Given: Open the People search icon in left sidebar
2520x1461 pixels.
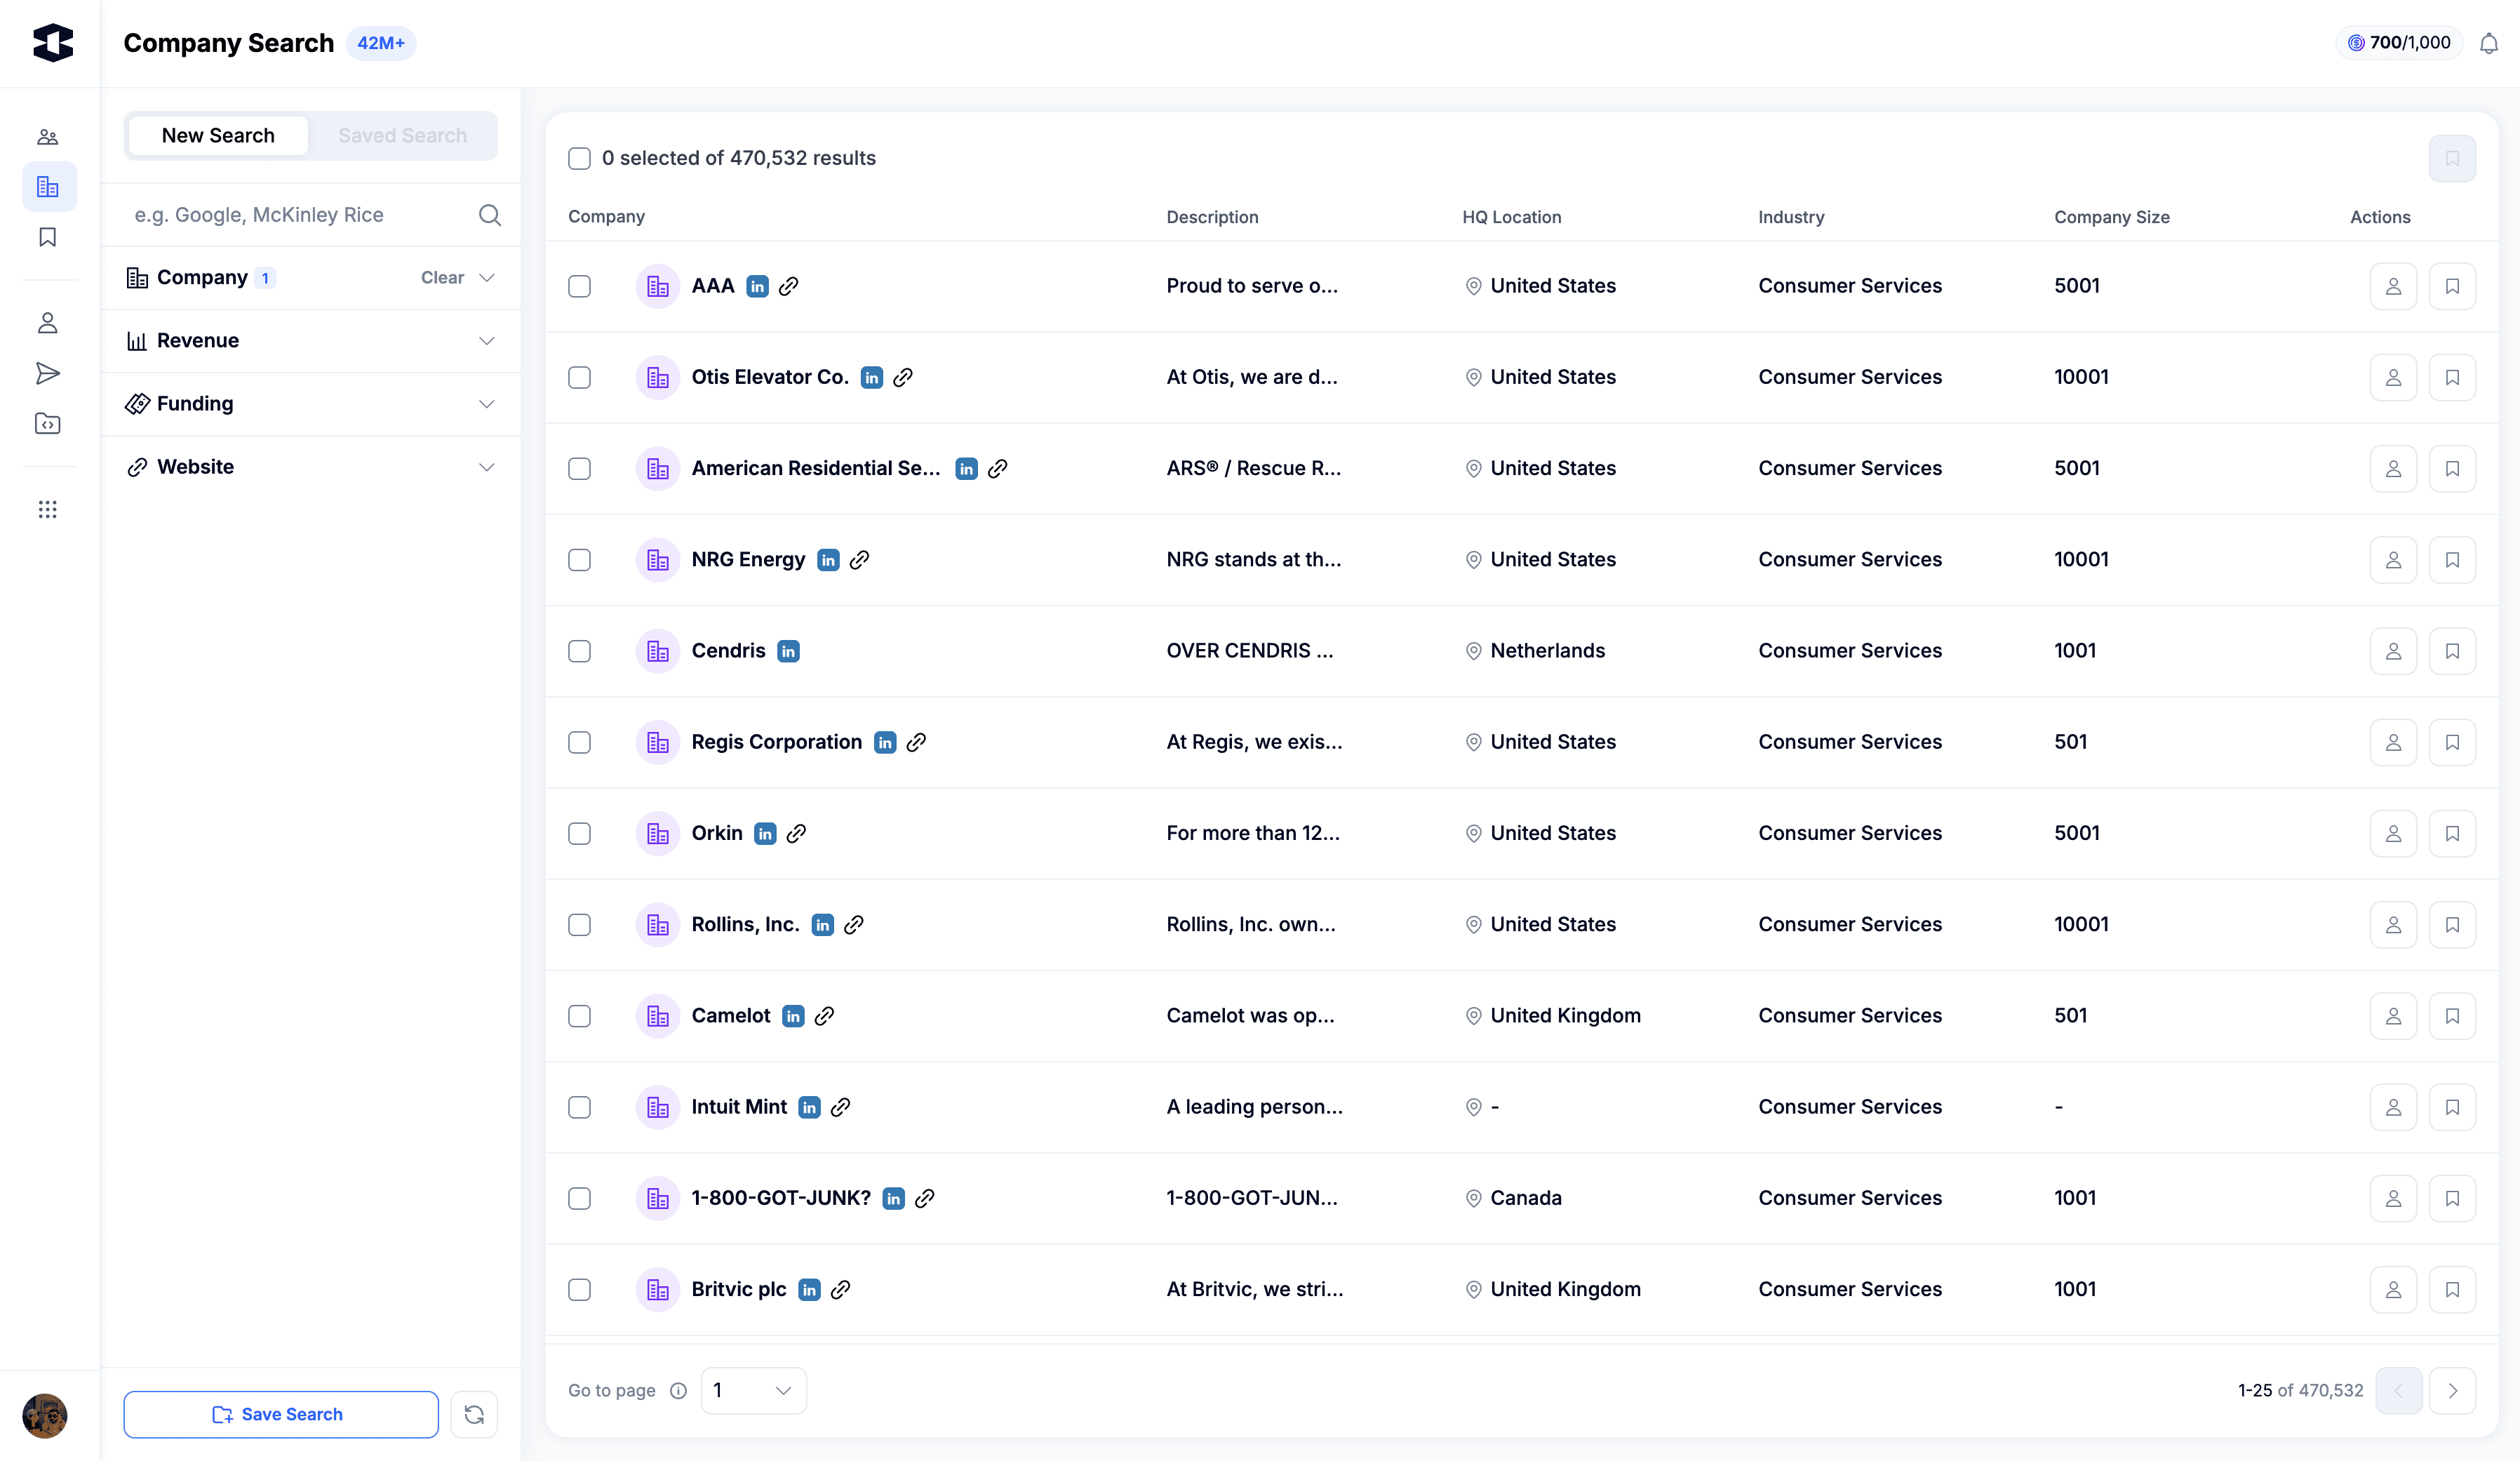Looking at the screenshot, I should [x=47, y=137].
